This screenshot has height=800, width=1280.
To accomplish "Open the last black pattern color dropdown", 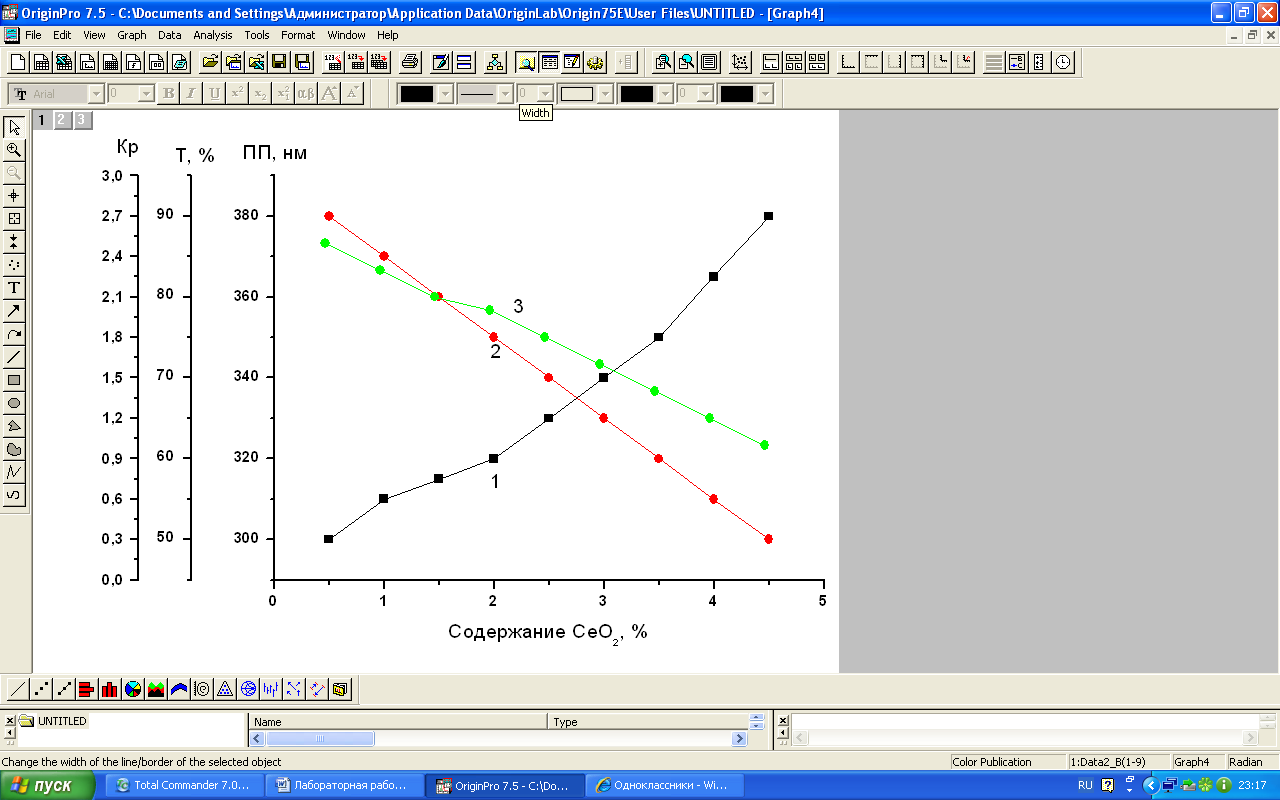I will pos(765,93).
